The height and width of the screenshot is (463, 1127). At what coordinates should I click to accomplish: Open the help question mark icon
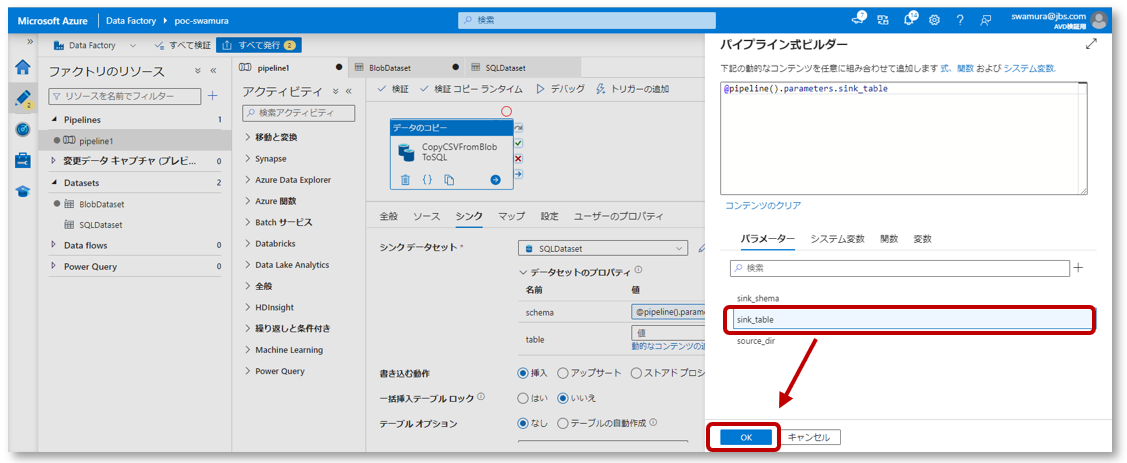960,20
